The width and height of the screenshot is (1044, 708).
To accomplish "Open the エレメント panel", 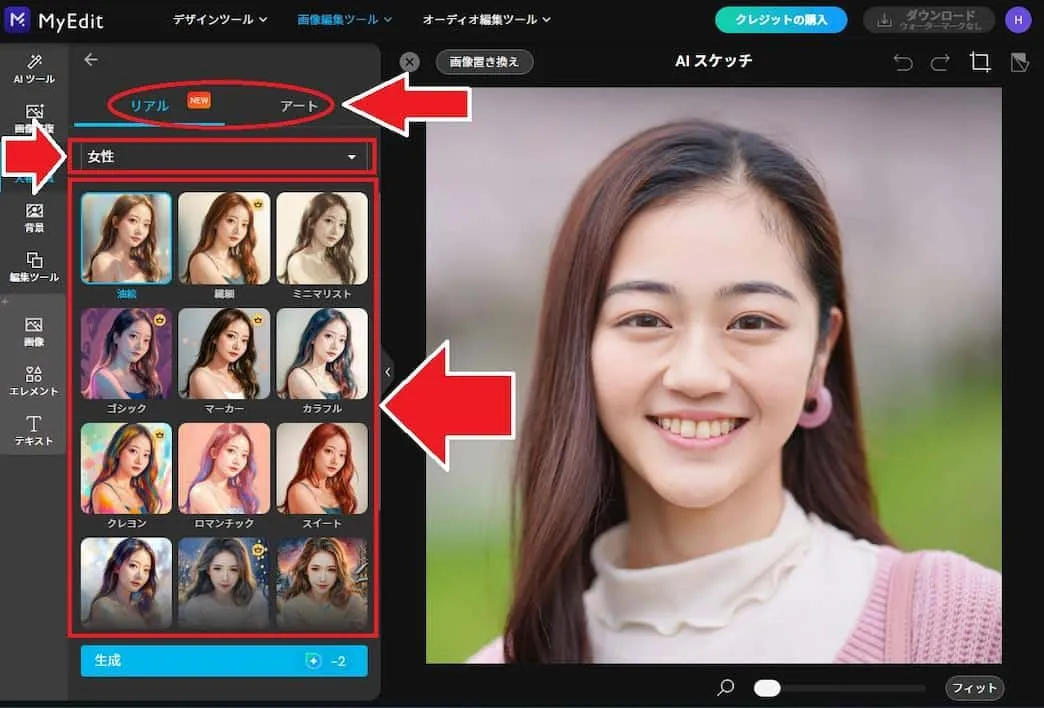I will (33, 381).
